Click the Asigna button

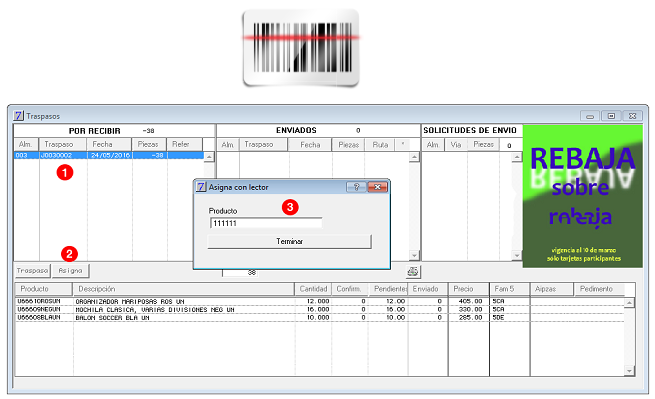pyautogui.click(x=71, y=271)
